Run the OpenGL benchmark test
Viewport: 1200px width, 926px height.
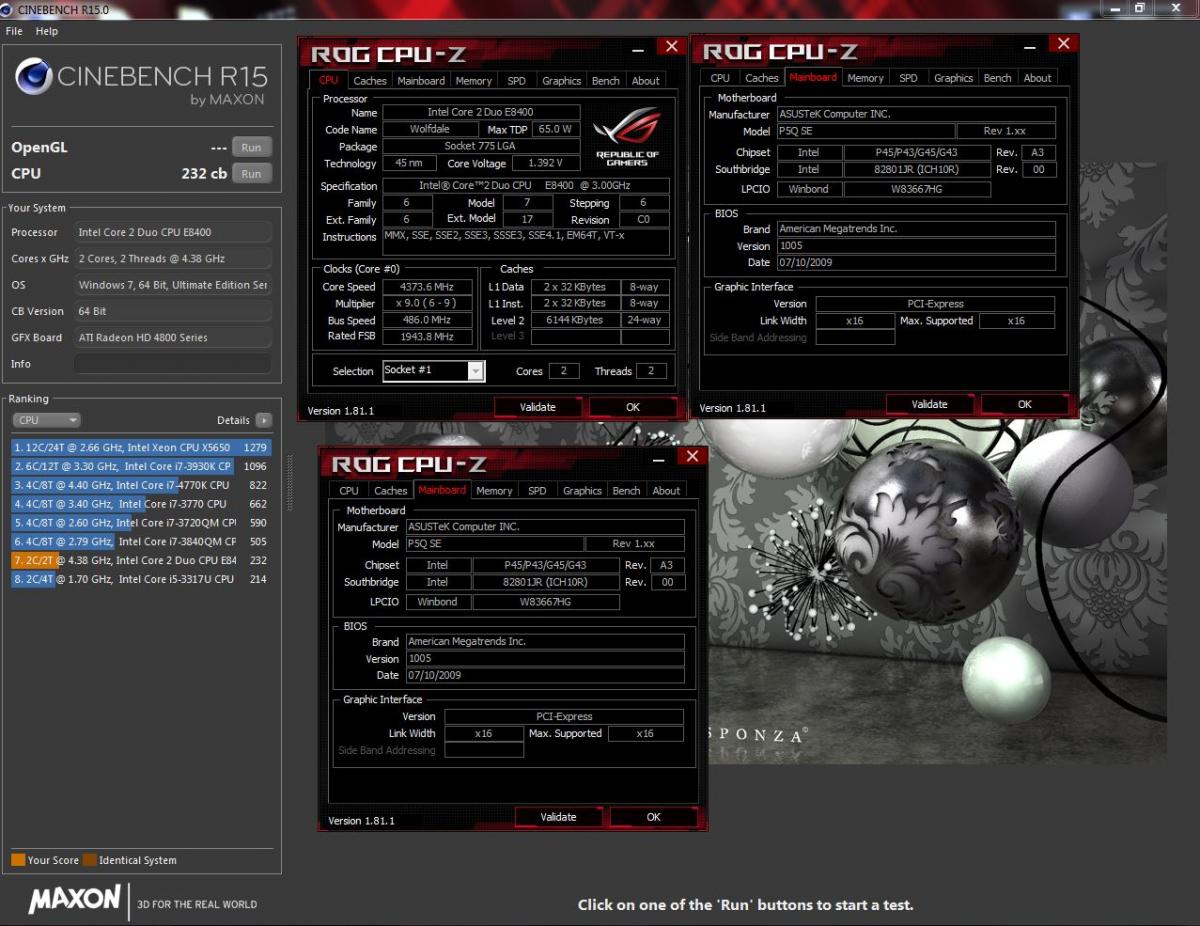pos(251,147)
